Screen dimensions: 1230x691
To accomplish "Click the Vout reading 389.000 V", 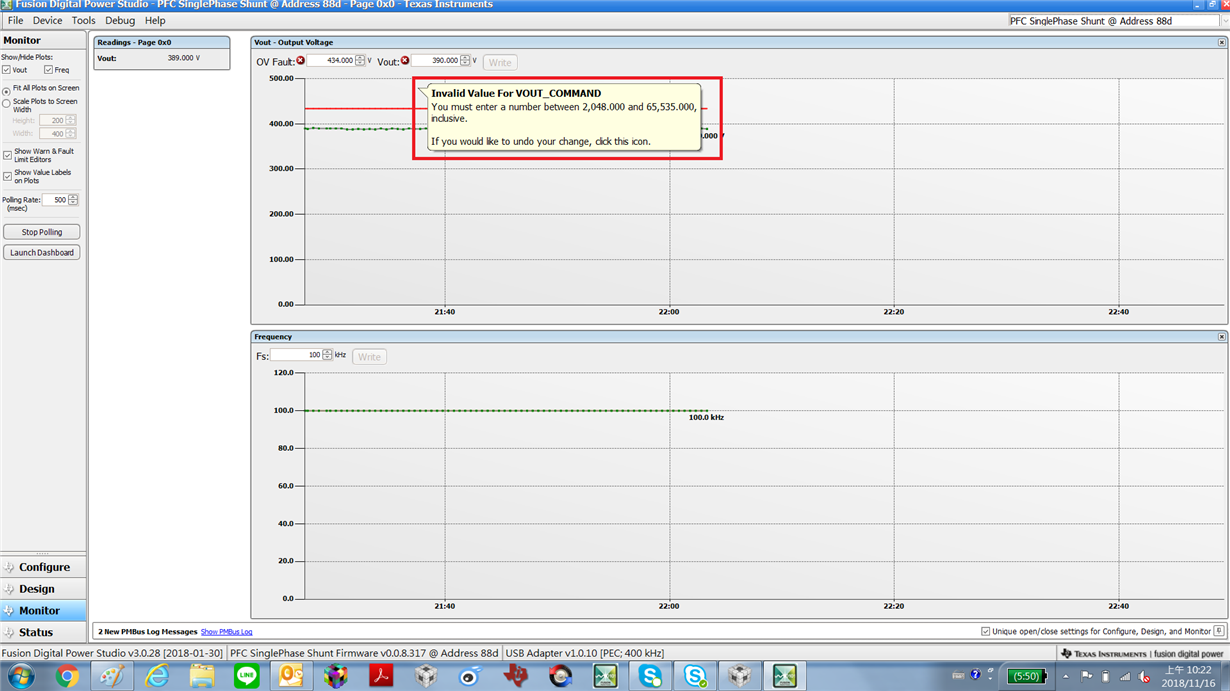I will point(184,58).
